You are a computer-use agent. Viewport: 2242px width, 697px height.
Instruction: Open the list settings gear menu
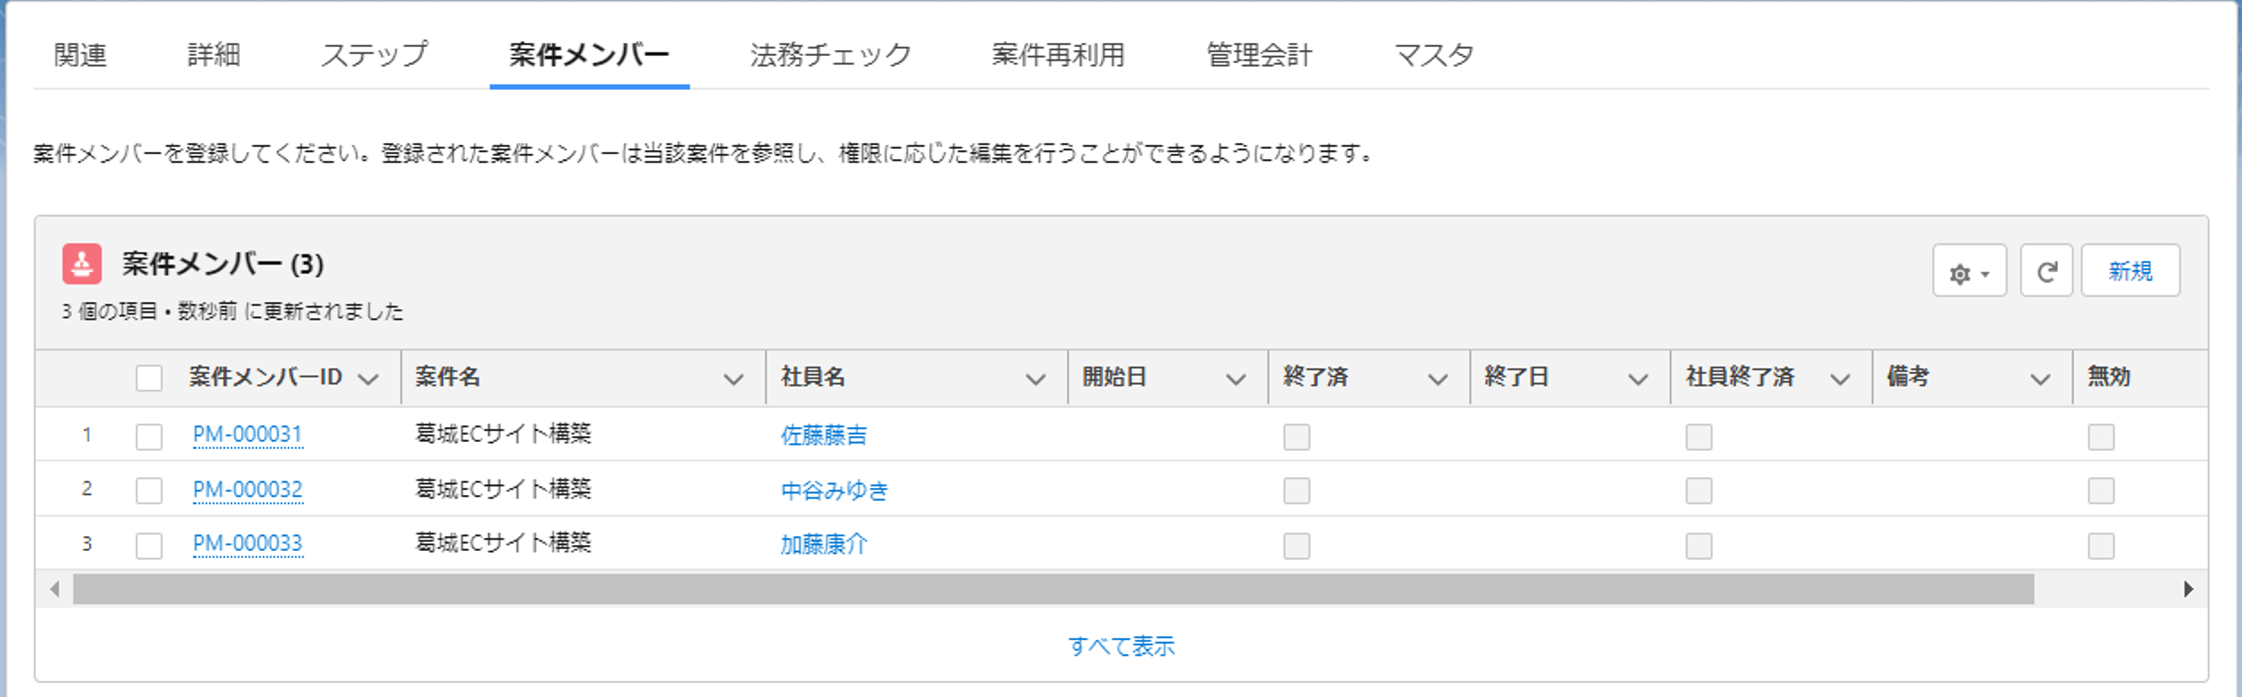1968,272
